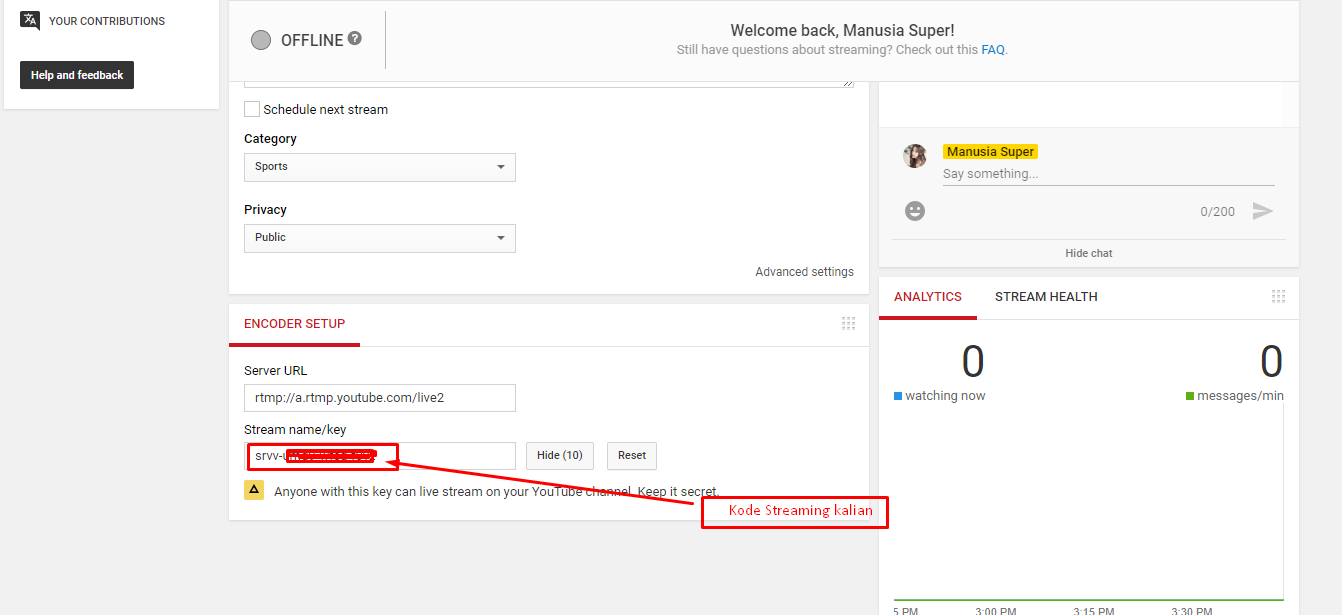Open the Category dropdown showing Sports
Viewport: 1342px width, 615px height.
[x=380, y=167]
